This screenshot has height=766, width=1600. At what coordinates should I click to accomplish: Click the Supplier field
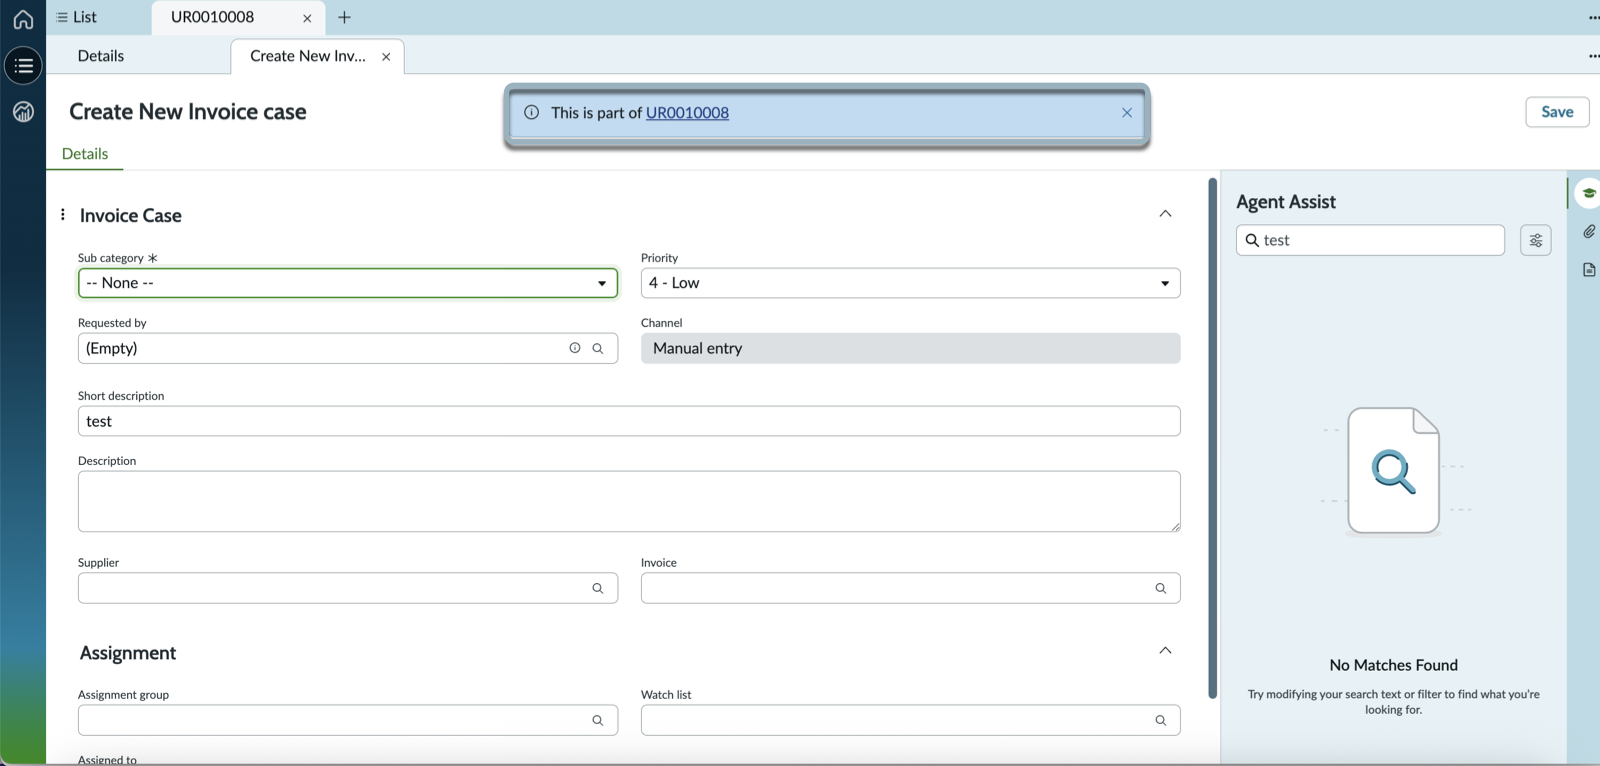tap(348, 588)
